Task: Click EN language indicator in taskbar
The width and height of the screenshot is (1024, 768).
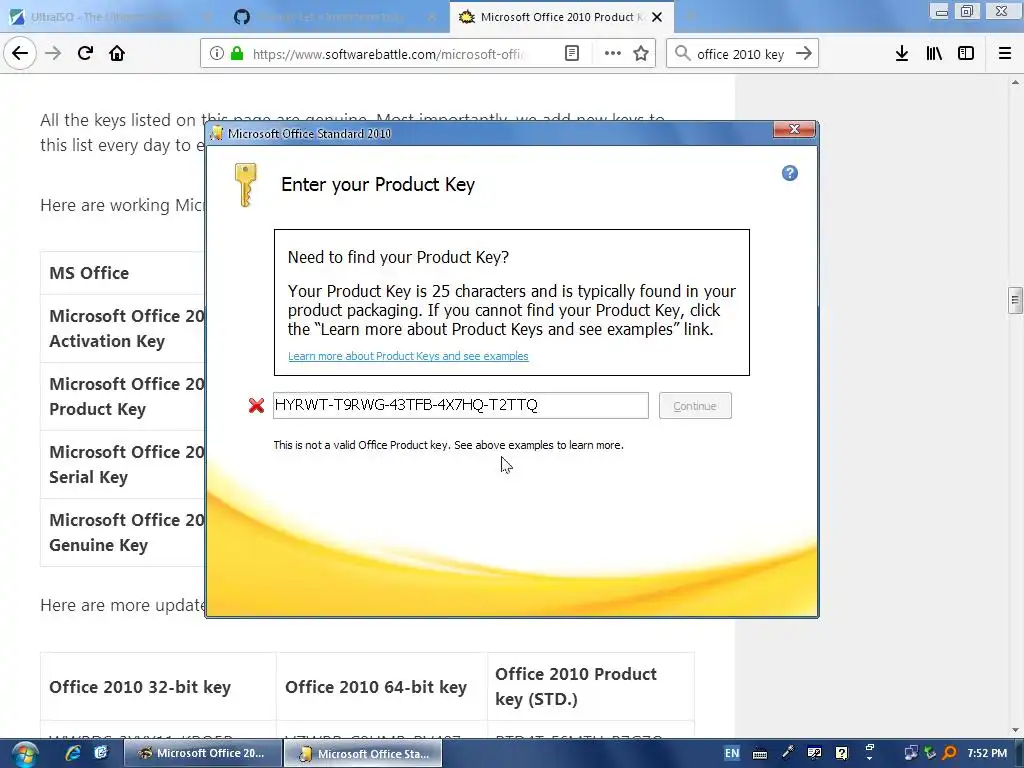Action: pyautogui.click(x=732, y=754)
